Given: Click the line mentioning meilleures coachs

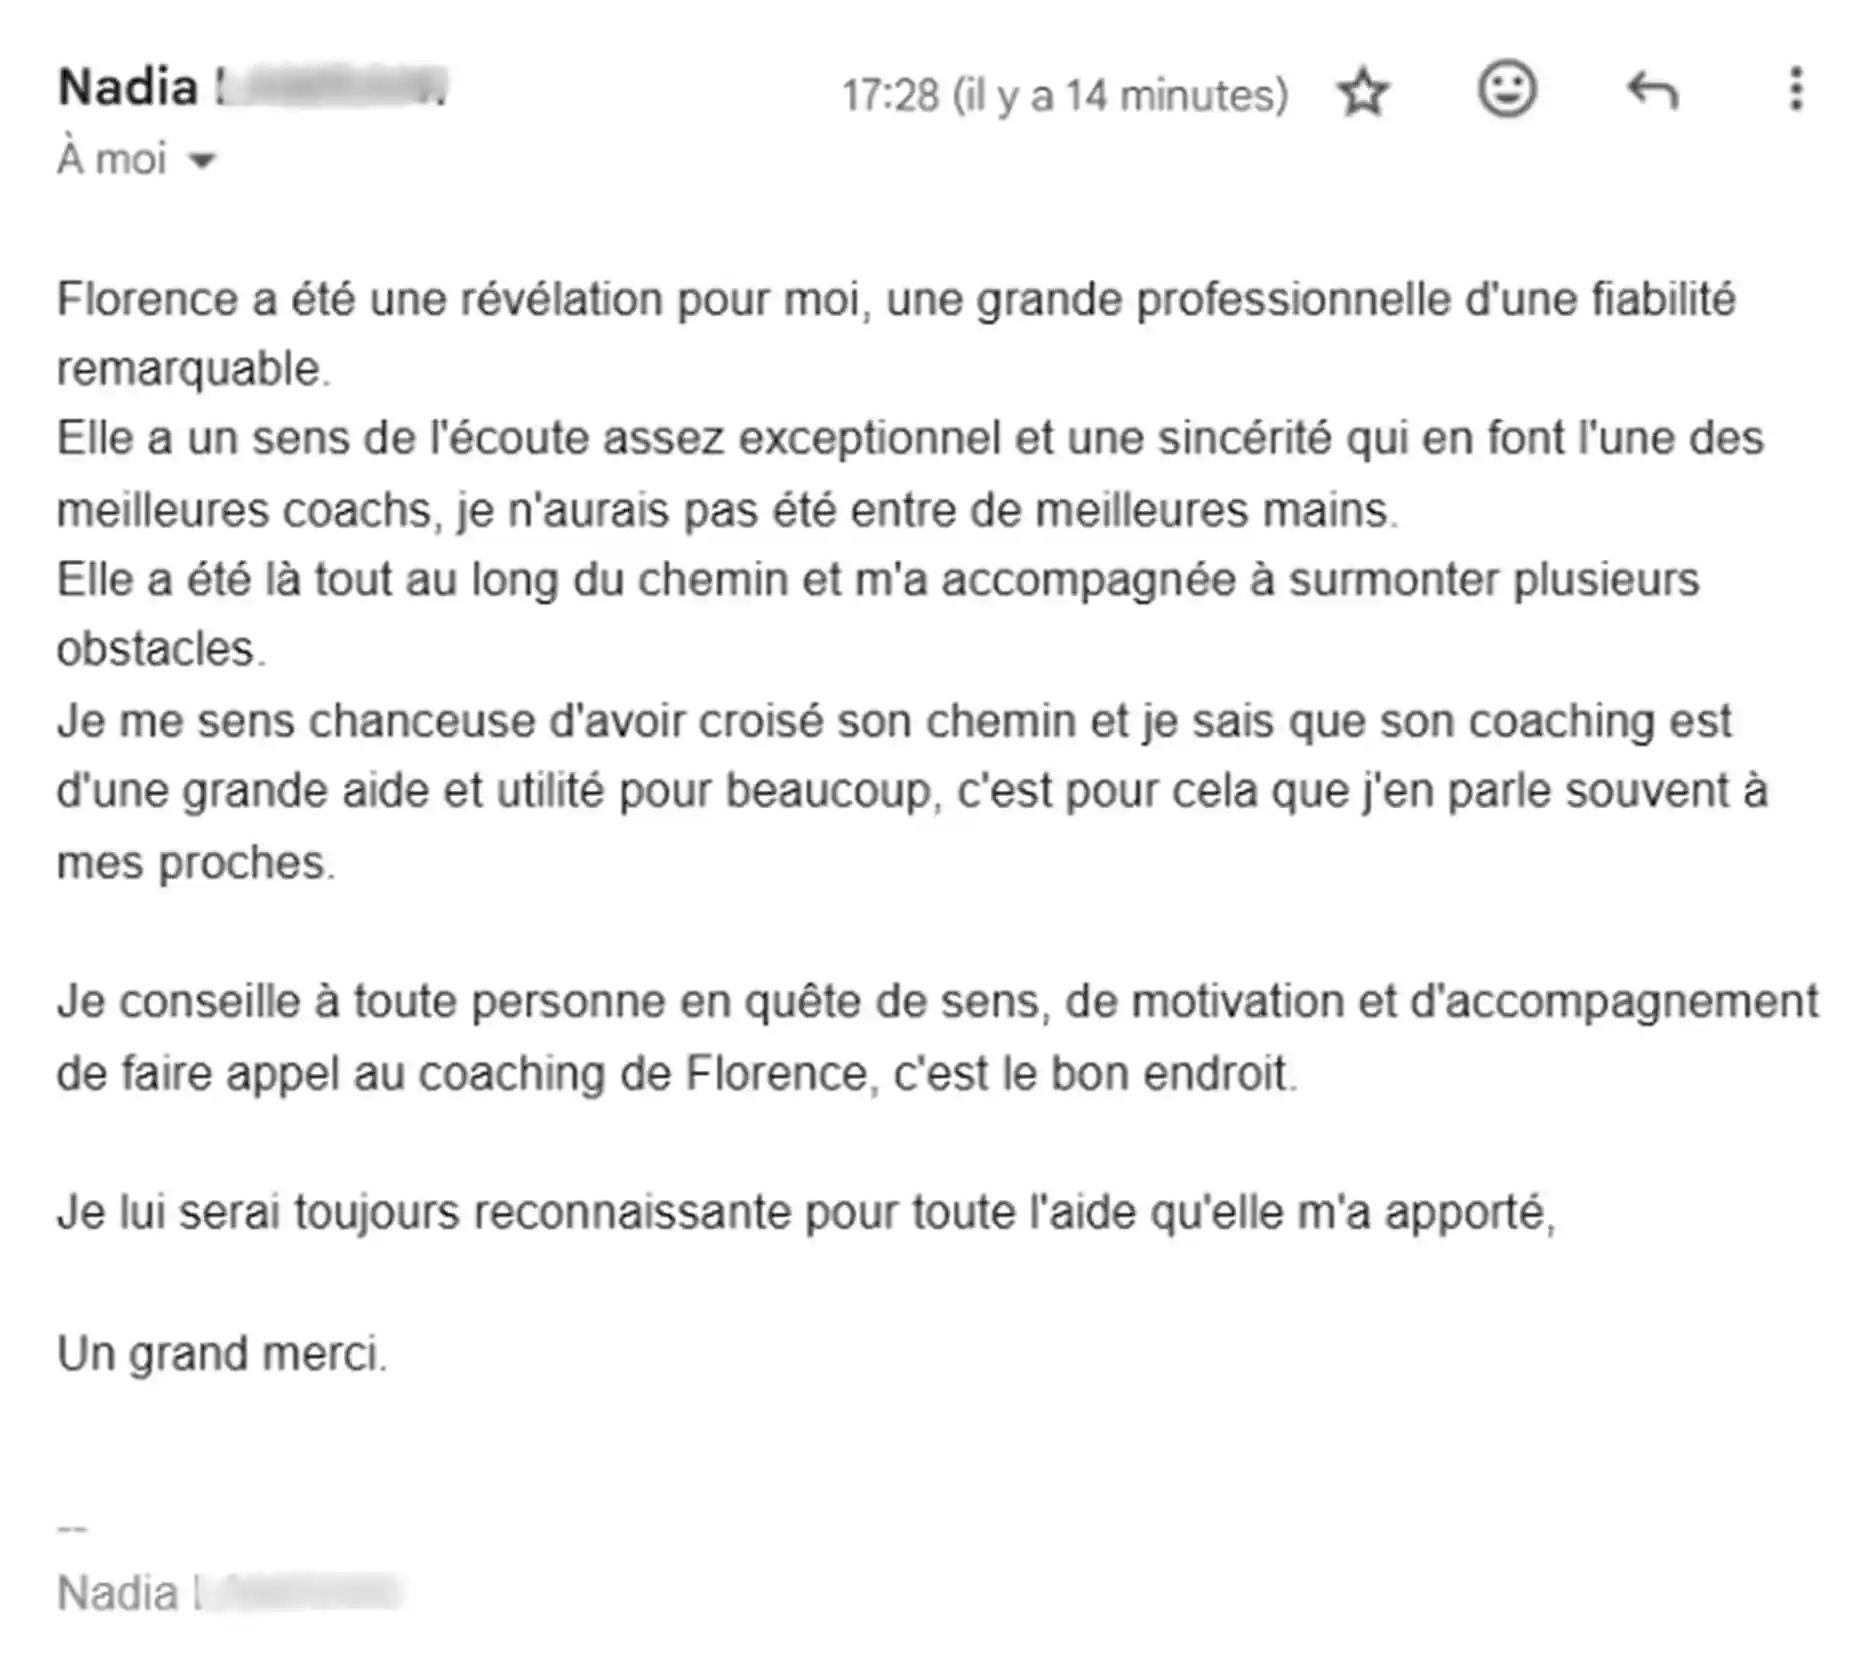Looking at the screenshot, I should [x=727, y=511].
